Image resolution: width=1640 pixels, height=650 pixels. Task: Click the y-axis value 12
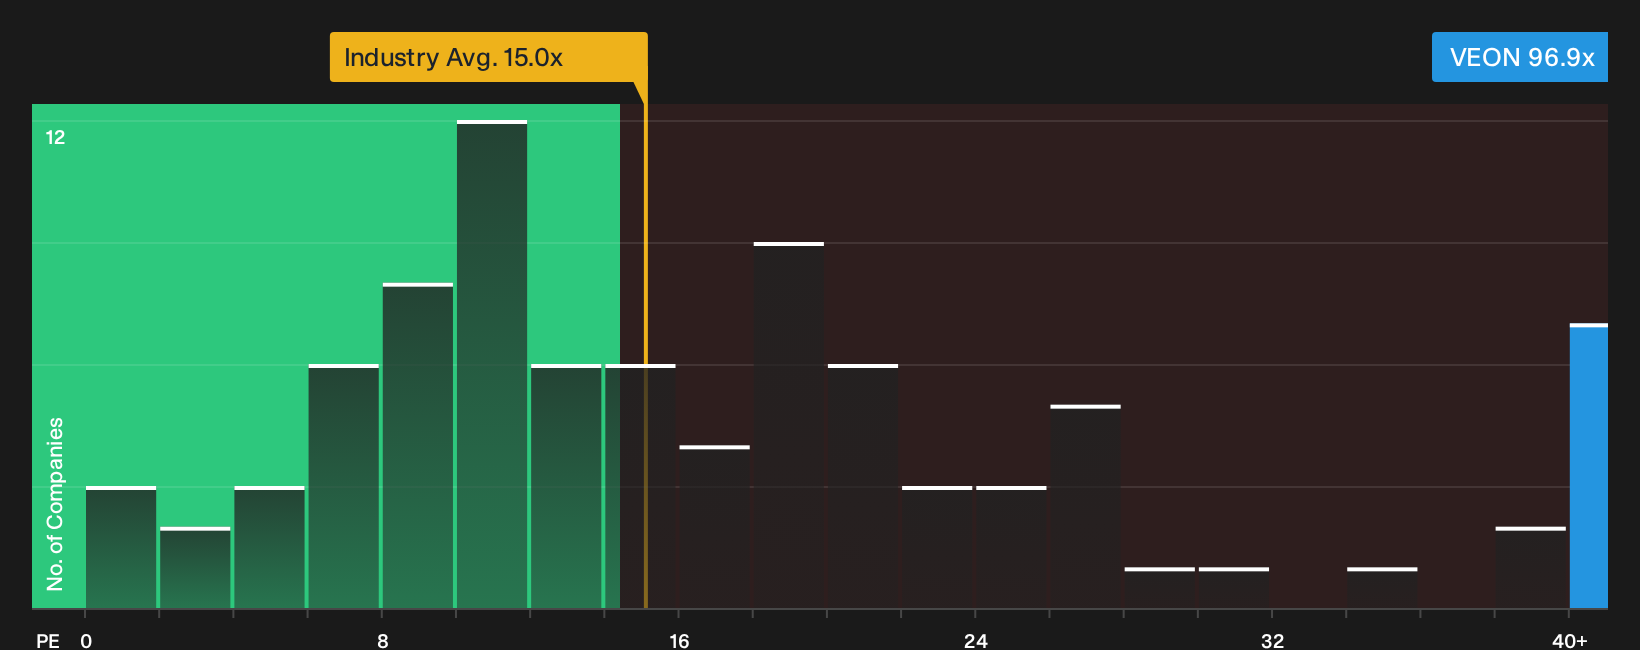tap(55, 137)
